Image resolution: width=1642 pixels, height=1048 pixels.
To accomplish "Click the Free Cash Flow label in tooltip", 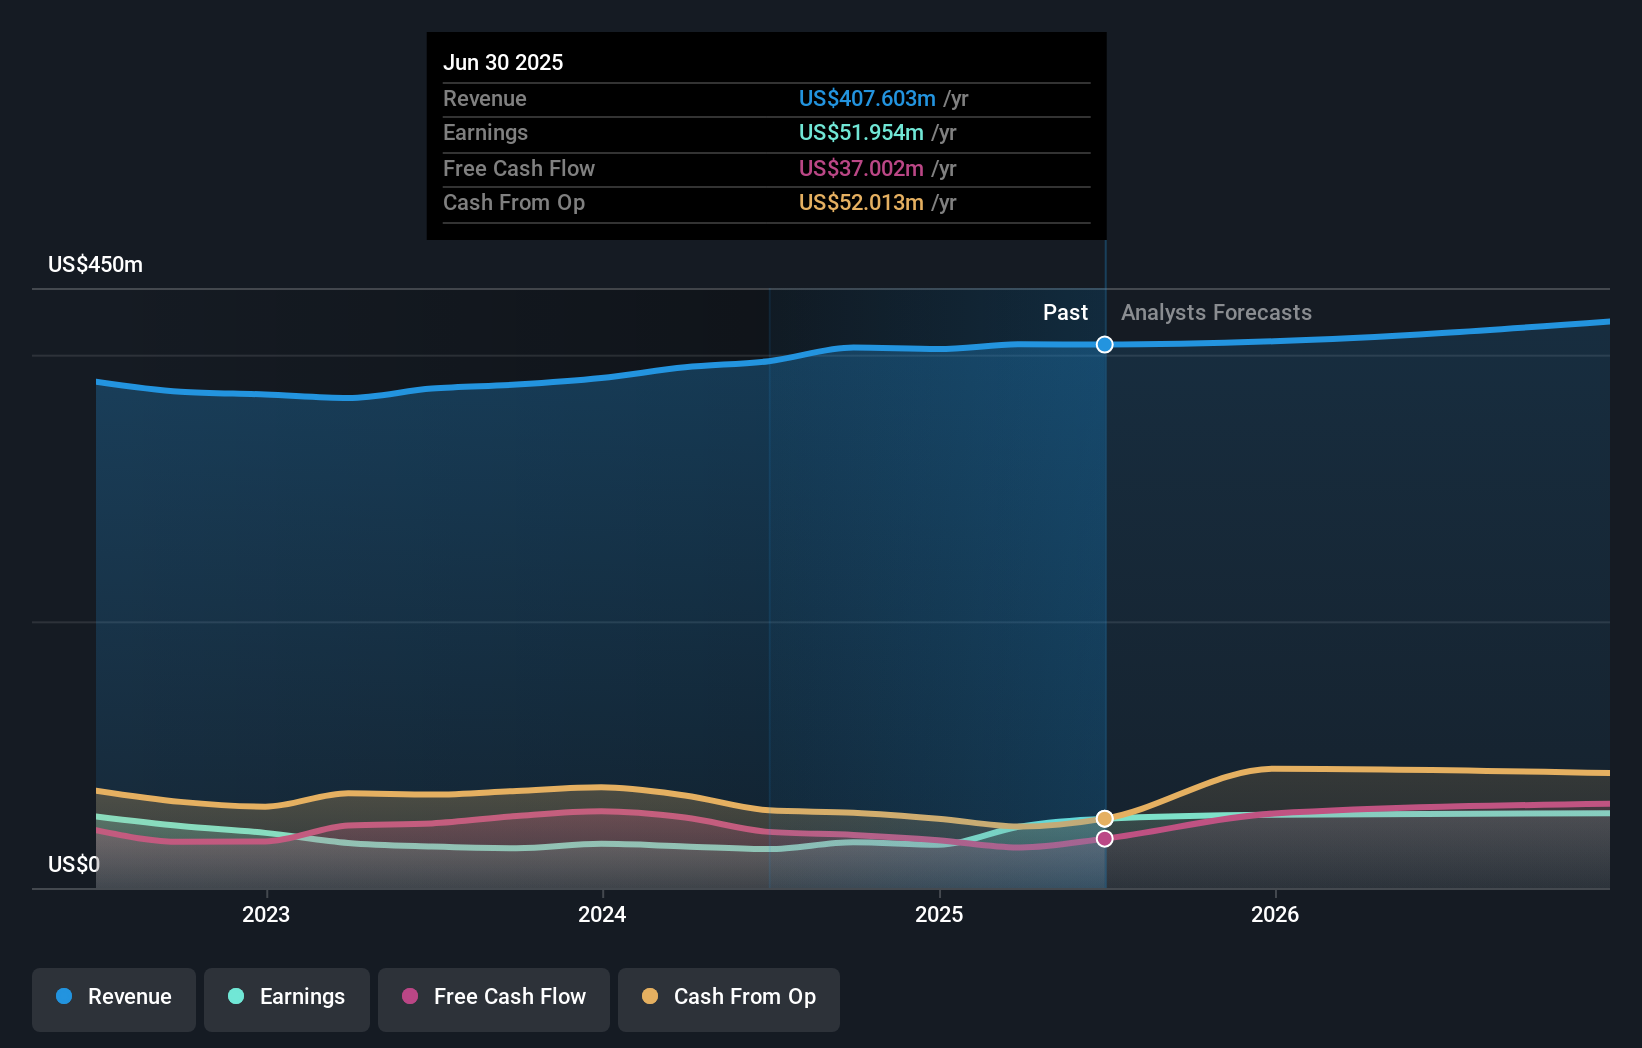I will (x=518, y=168).
